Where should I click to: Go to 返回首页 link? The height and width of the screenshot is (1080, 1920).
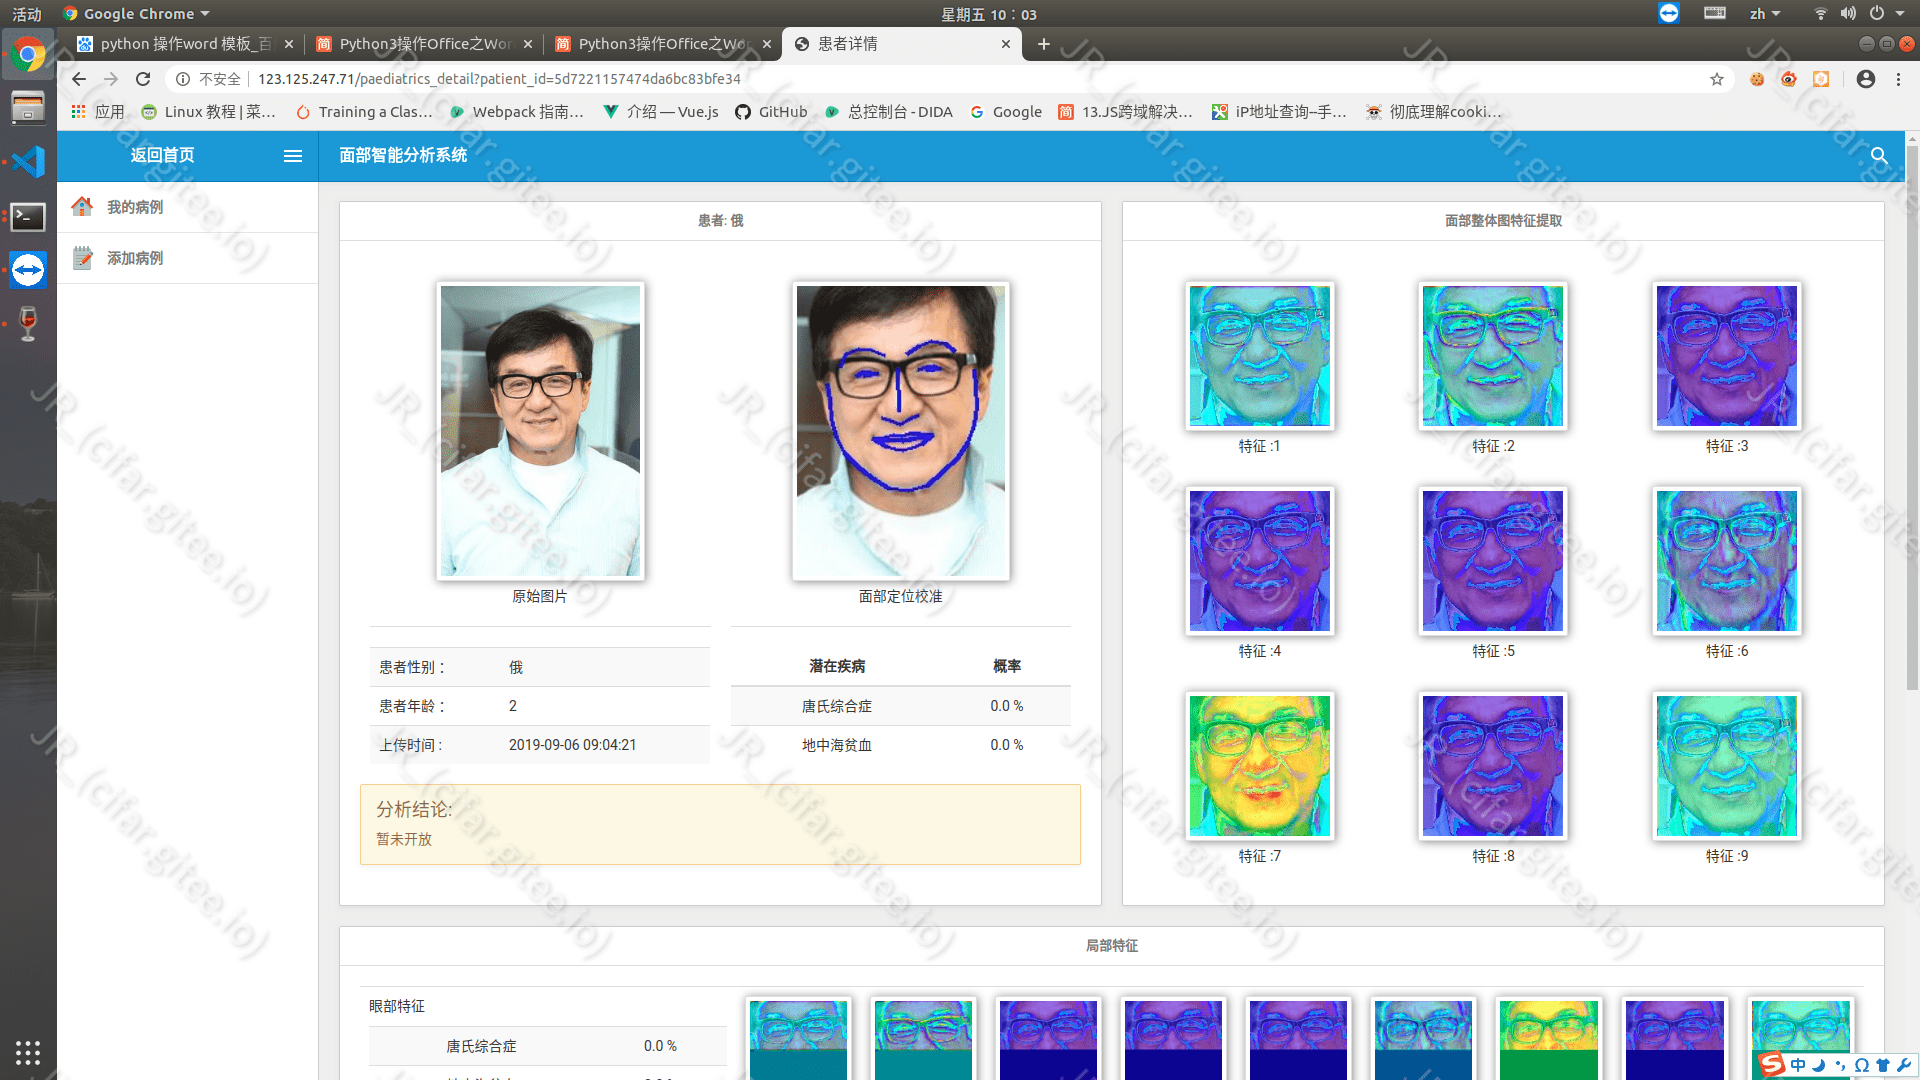tap(162, 155)
